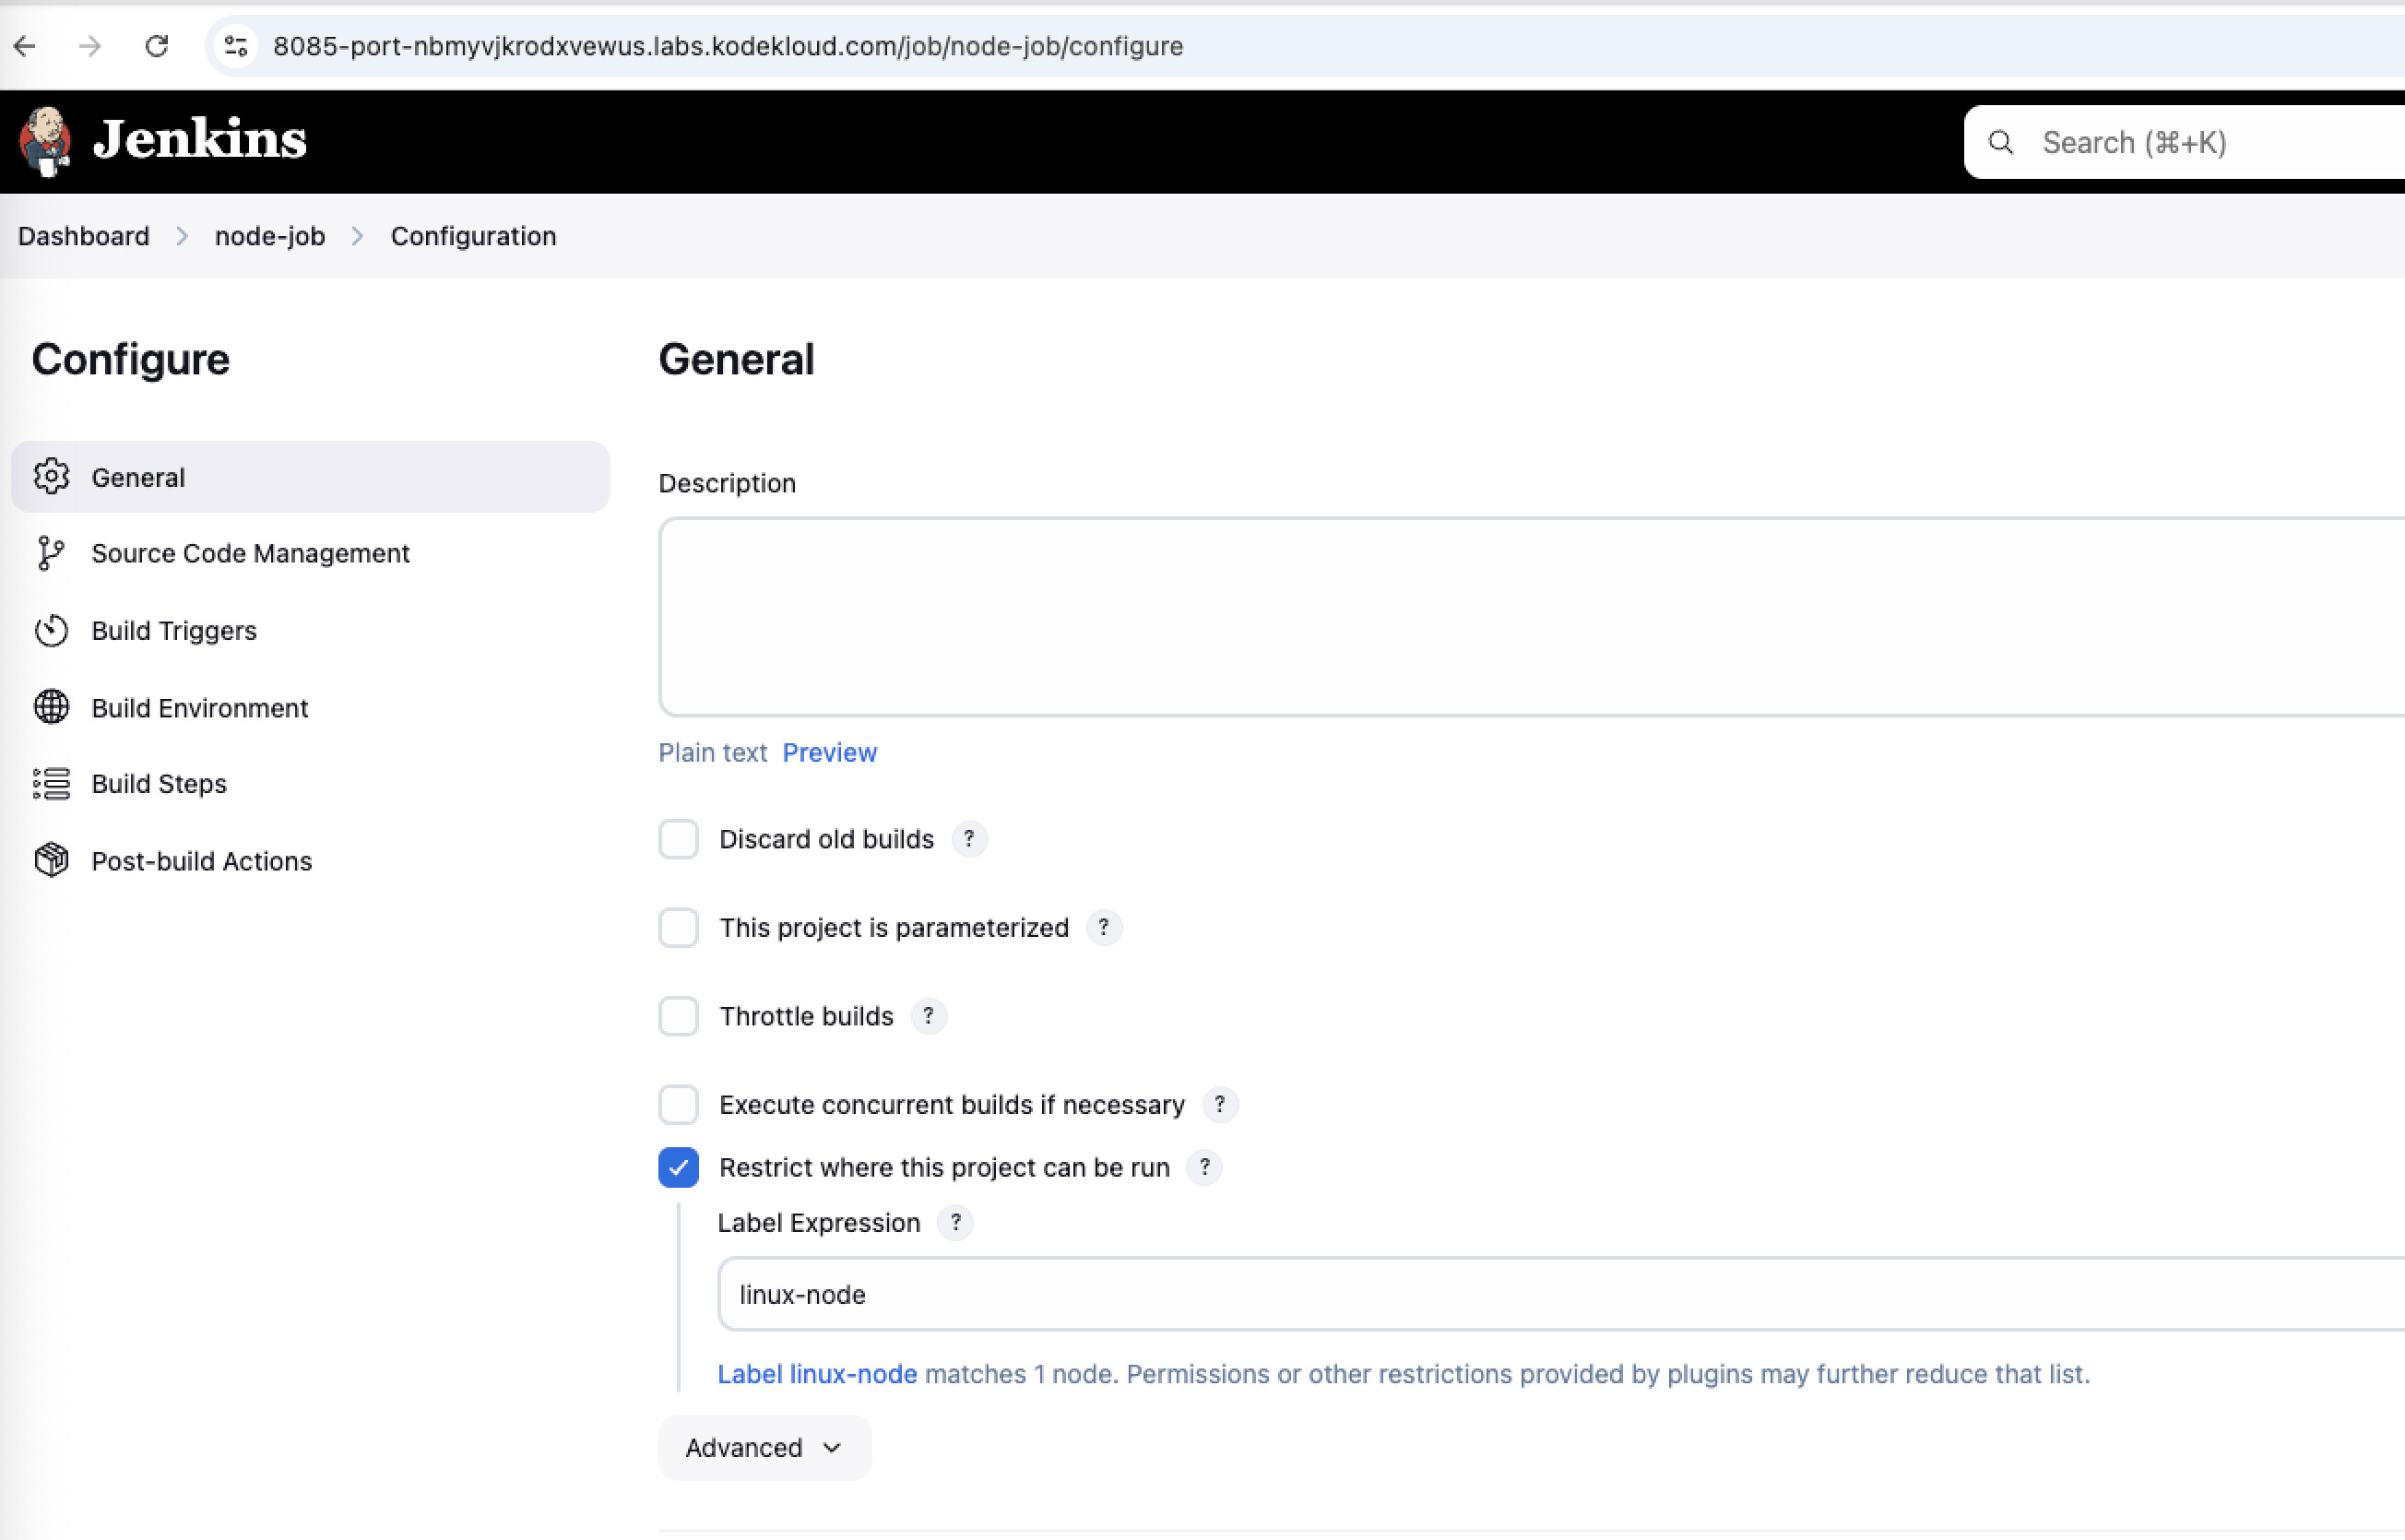Click the Jenkins butler logo icon
Image resolution: width=2405 pixels, height=1540 pixels.
pyautogui.click(x=45, y=141)
